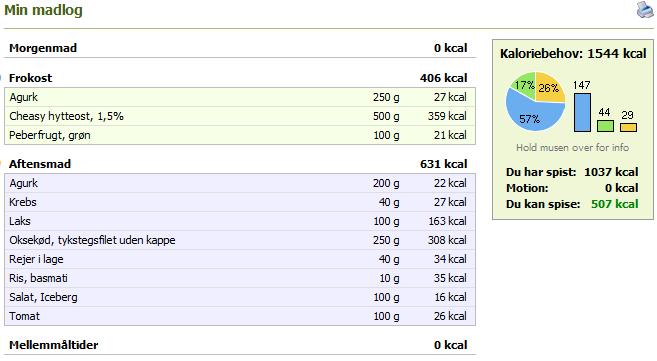The height and width of the screenshot is (361, 657).
Task: Click the yellow 26% pie slice
Action: [549, 87]
